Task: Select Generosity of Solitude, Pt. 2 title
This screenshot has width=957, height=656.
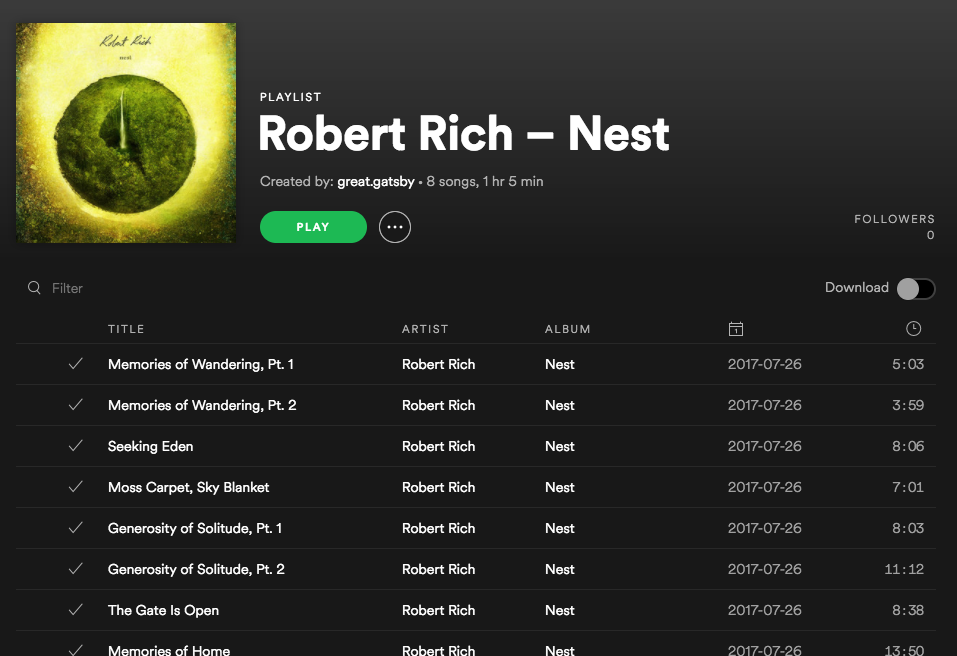Action: pos(197,569)
